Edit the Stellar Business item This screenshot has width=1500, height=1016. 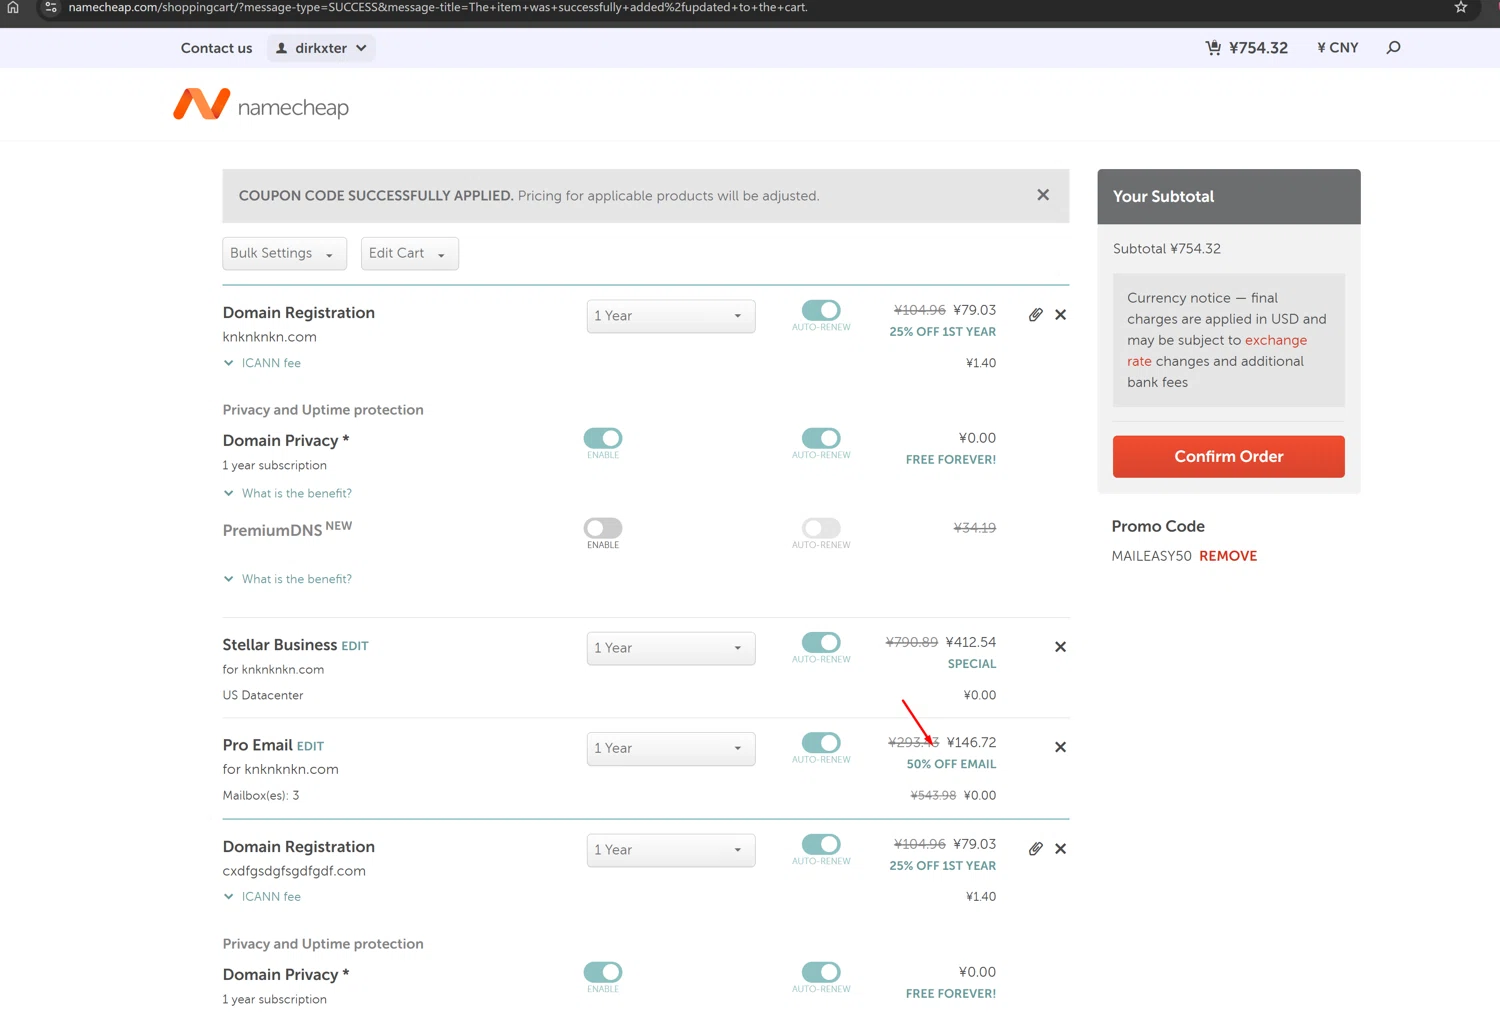pyautogui.click(x=355, y=646)
